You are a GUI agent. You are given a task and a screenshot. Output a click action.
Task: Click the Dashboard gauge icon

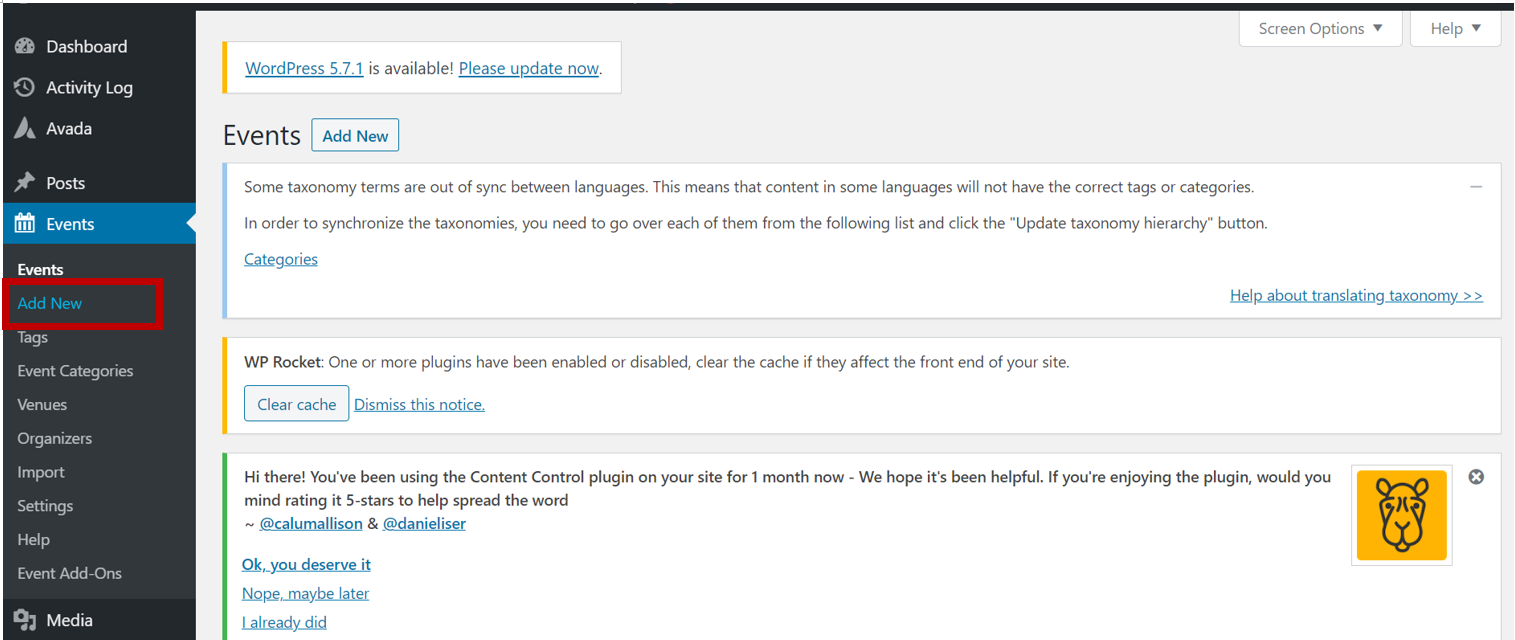tap(25, 46)
